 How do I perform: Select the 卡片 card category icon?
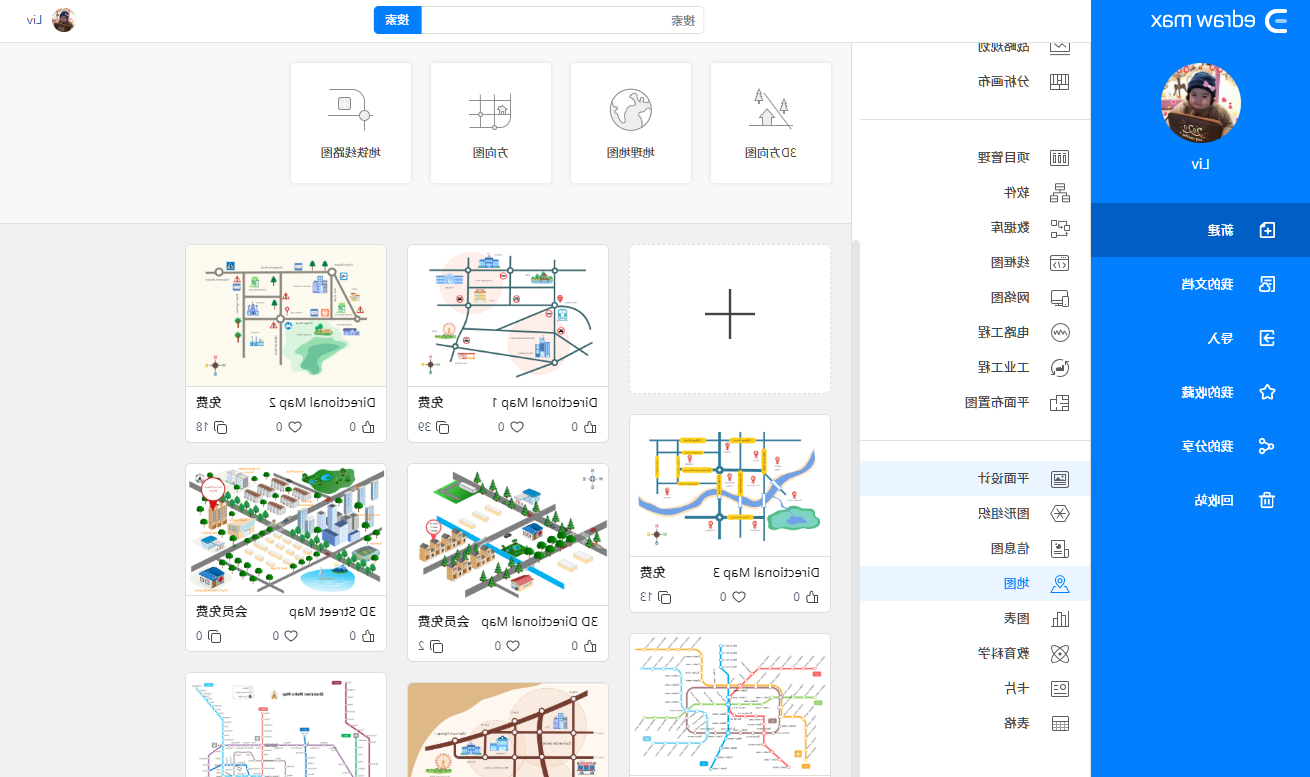(x=1060, y=688)
